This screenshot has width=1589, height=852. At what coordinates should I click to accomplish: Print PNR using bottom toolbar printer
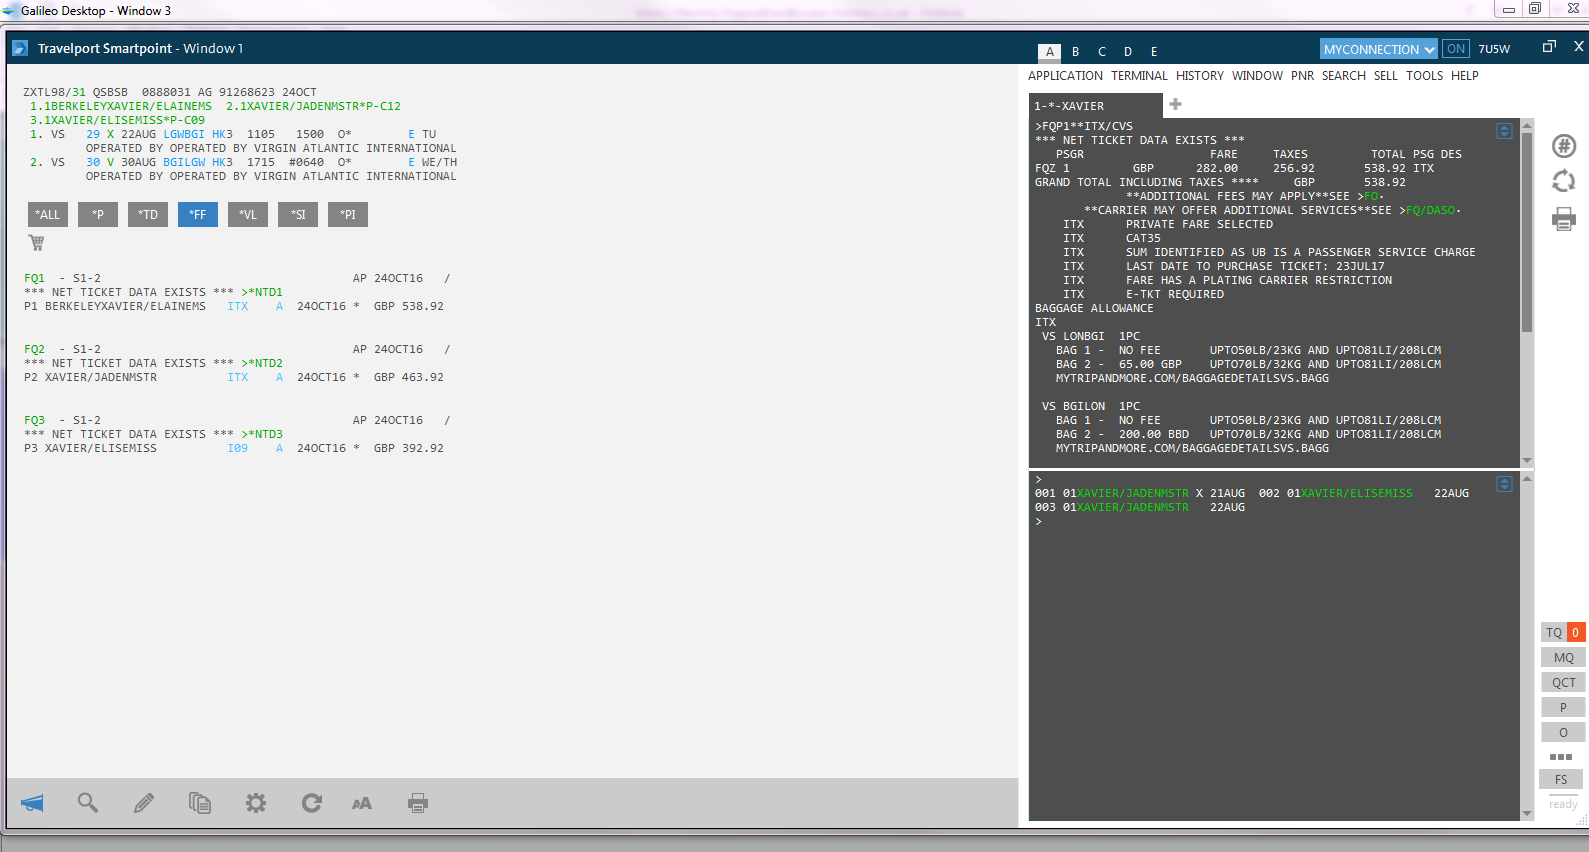[418, 803]
